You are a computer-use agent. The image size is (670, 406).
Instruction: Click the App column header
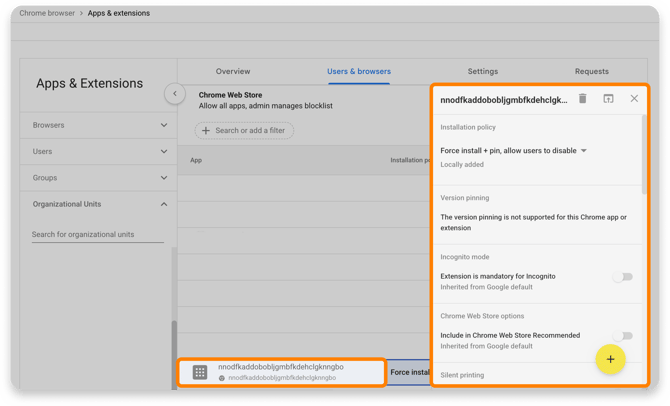click(x=196, y=160)
